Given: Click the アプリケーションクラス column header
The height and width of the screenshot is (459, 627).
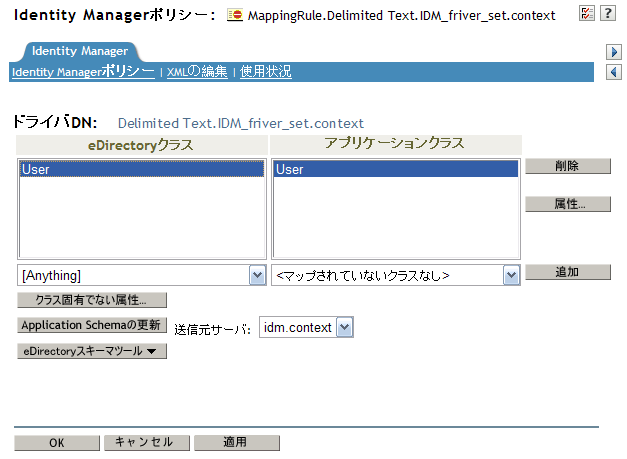Looking at the screenshot, I should (x=395, y=144).
